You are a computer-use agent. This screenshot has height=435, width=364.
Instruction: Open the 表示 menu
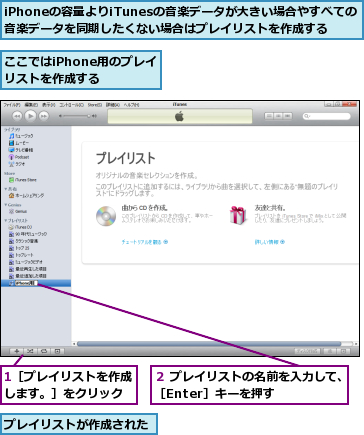(49, 105)
